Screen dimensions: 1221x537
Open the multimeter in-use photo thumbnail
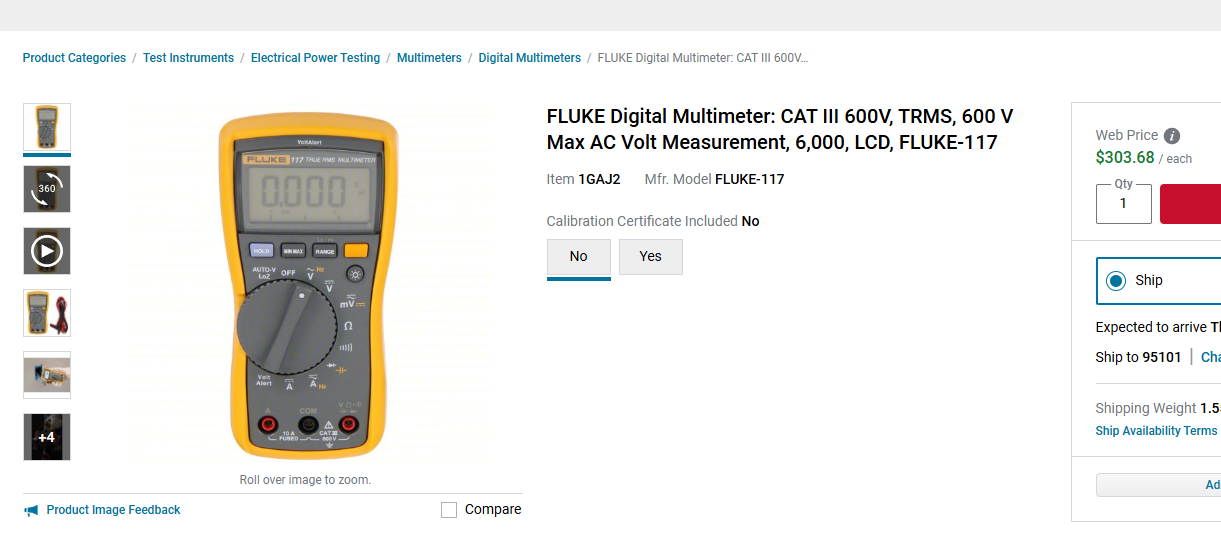tap(47, 375)
